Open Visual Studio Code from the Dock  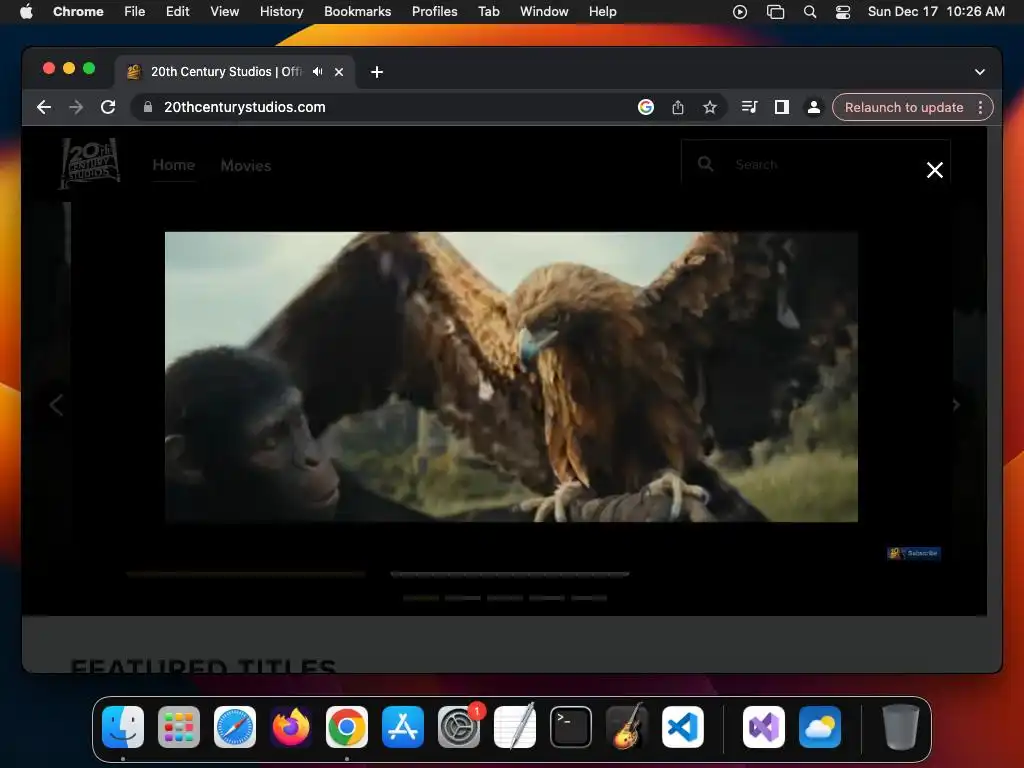[x=683, y=727]
